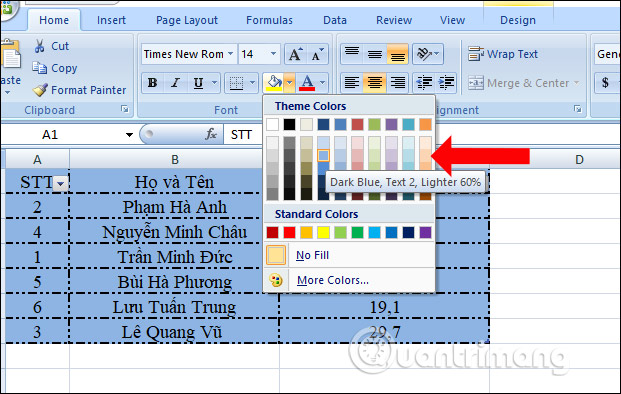The image size is (621, 394).
Task: Click the Office button orb
Action: coord(7,8)
